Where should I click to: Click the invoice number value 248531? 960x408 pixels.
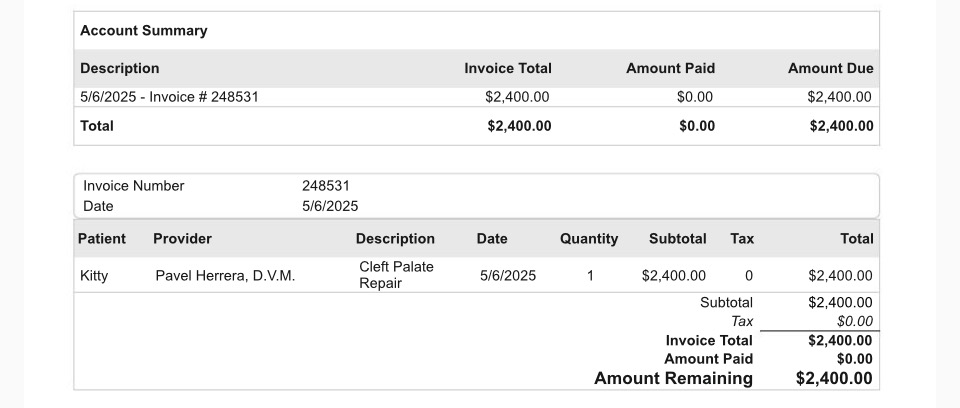326,186
